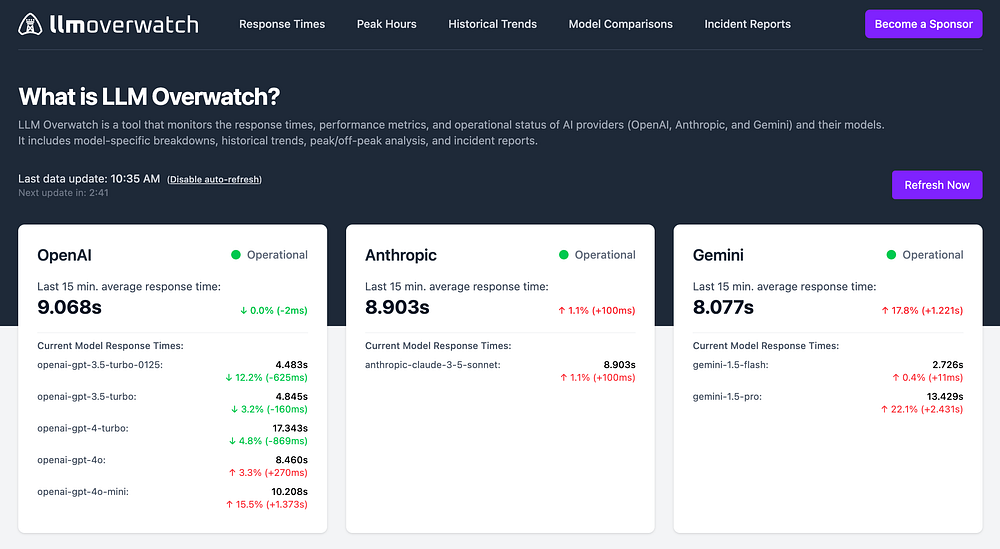Click the Disable auto-refresh link
This screenshot has height=549, width=1000.
(x=214, y=179)
